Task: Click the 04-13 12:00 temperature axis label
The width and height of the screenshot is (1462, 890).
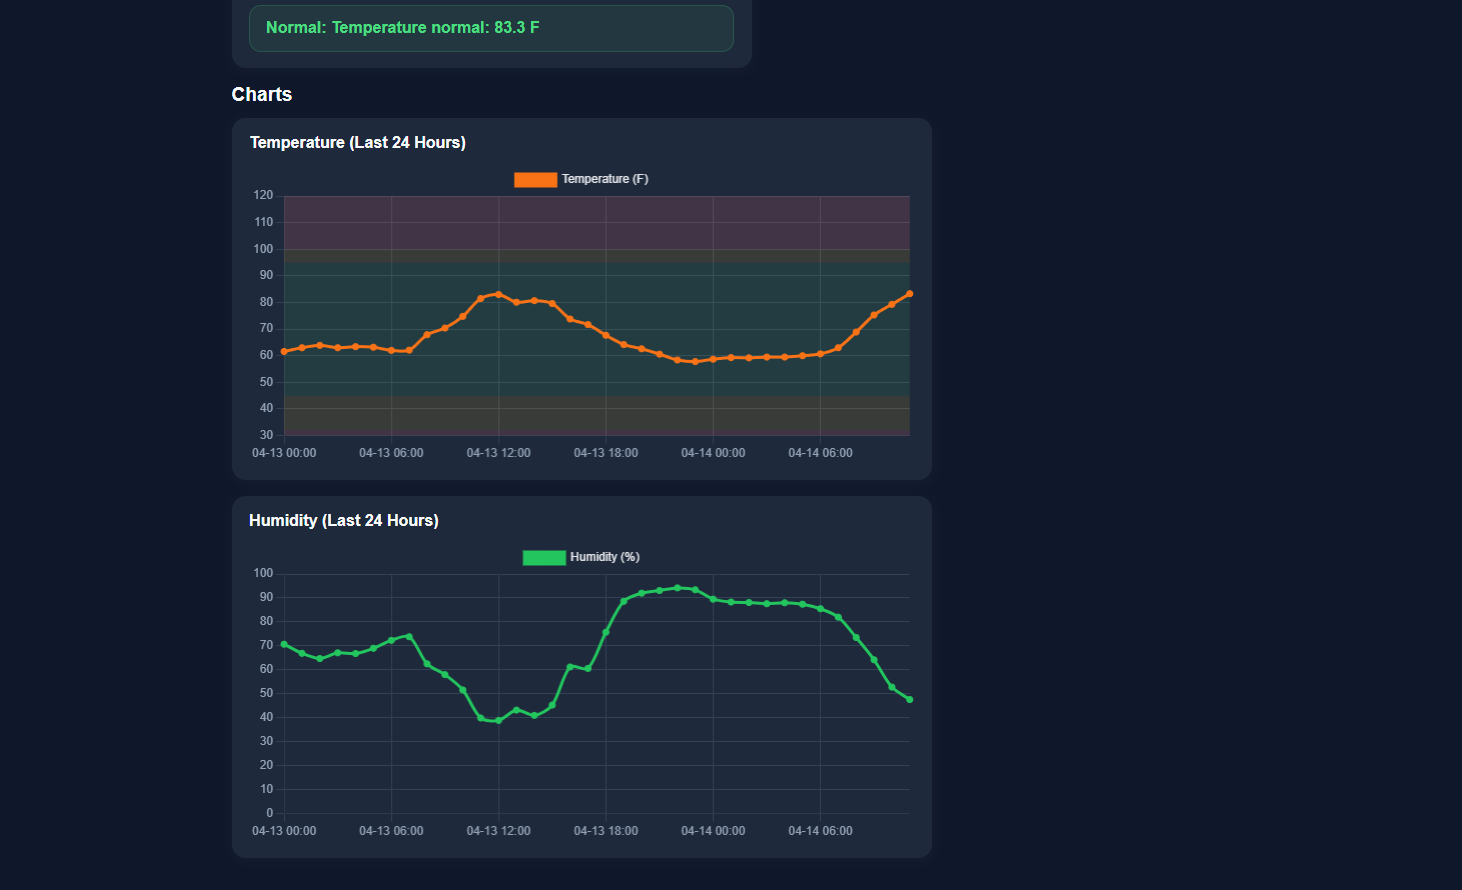Action: click(x=498, y=452)
